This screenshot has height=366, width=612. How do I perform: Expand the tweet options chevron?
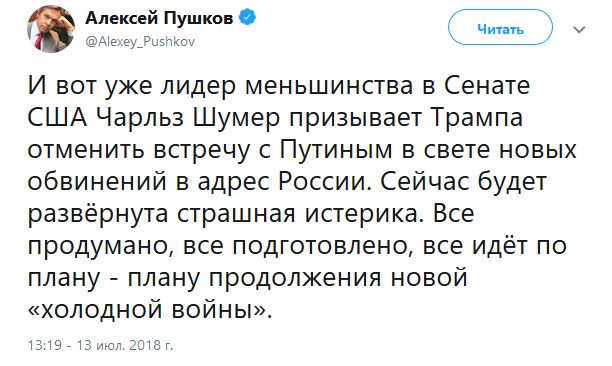point(579,30)
